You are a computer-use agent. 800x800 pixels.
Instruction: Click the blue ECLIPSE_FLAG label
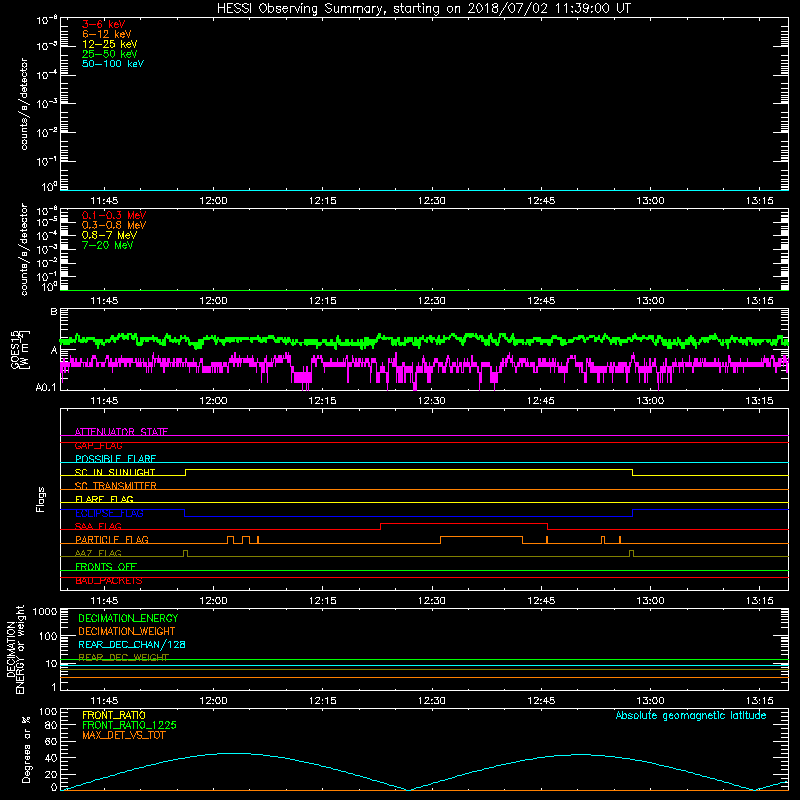(109, 513)
